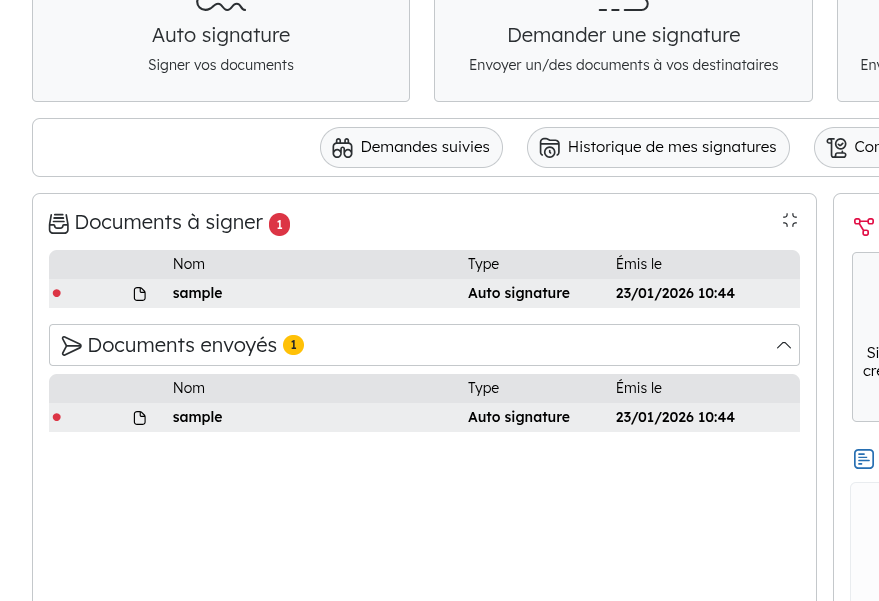Click the red workflow icon in right panel
The image size is (879, 601).
863,227
